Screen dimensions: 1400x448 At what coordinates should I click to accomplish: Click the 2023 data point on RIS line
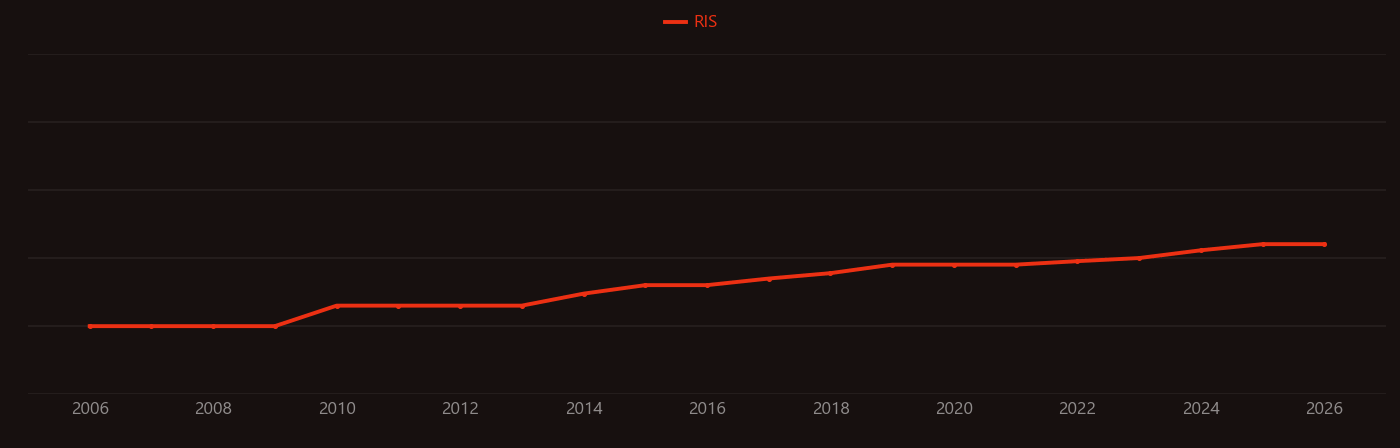click(x=1139, y=258)
